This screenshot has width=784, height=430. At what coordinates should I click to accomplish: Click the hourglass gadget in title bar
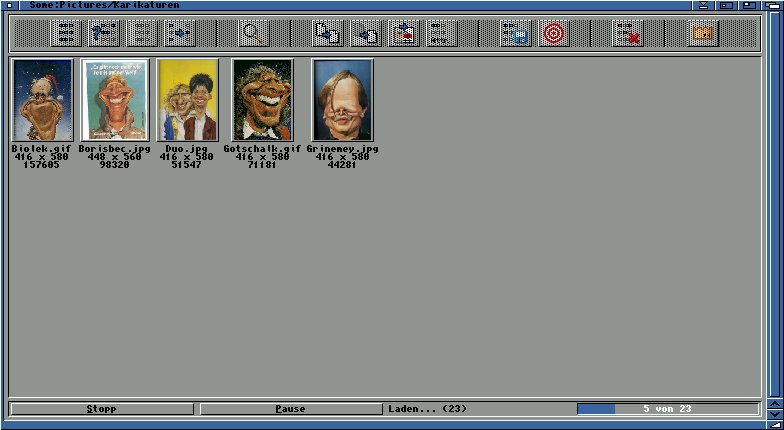pos(704,5)
